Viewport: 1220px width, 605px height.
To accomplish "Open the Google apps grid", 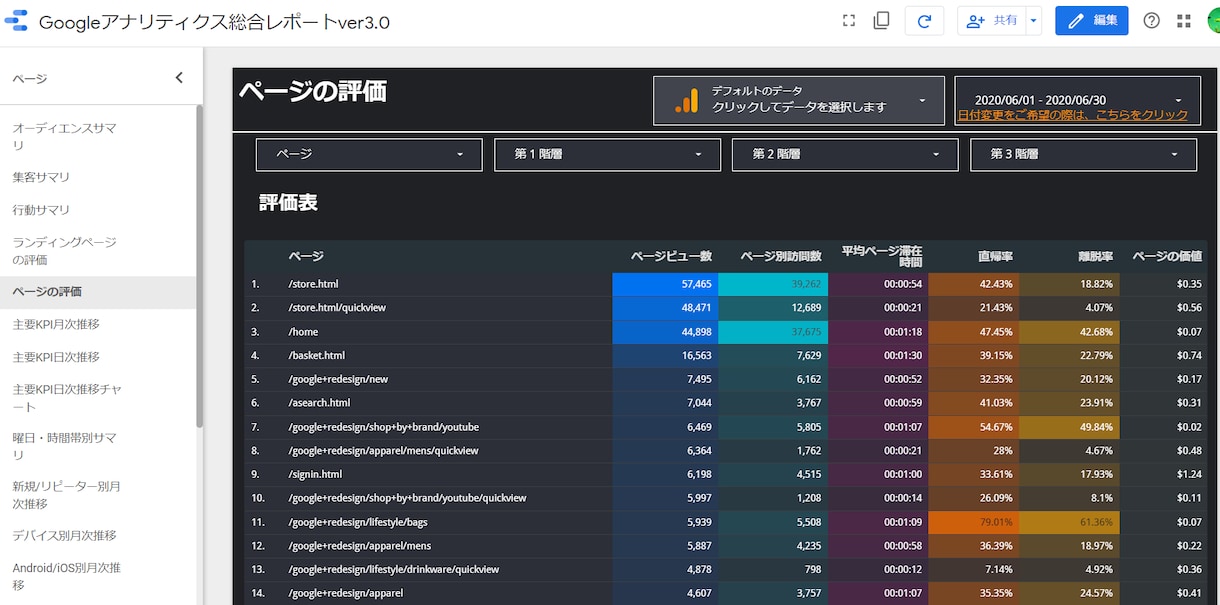I will 1184,20.
